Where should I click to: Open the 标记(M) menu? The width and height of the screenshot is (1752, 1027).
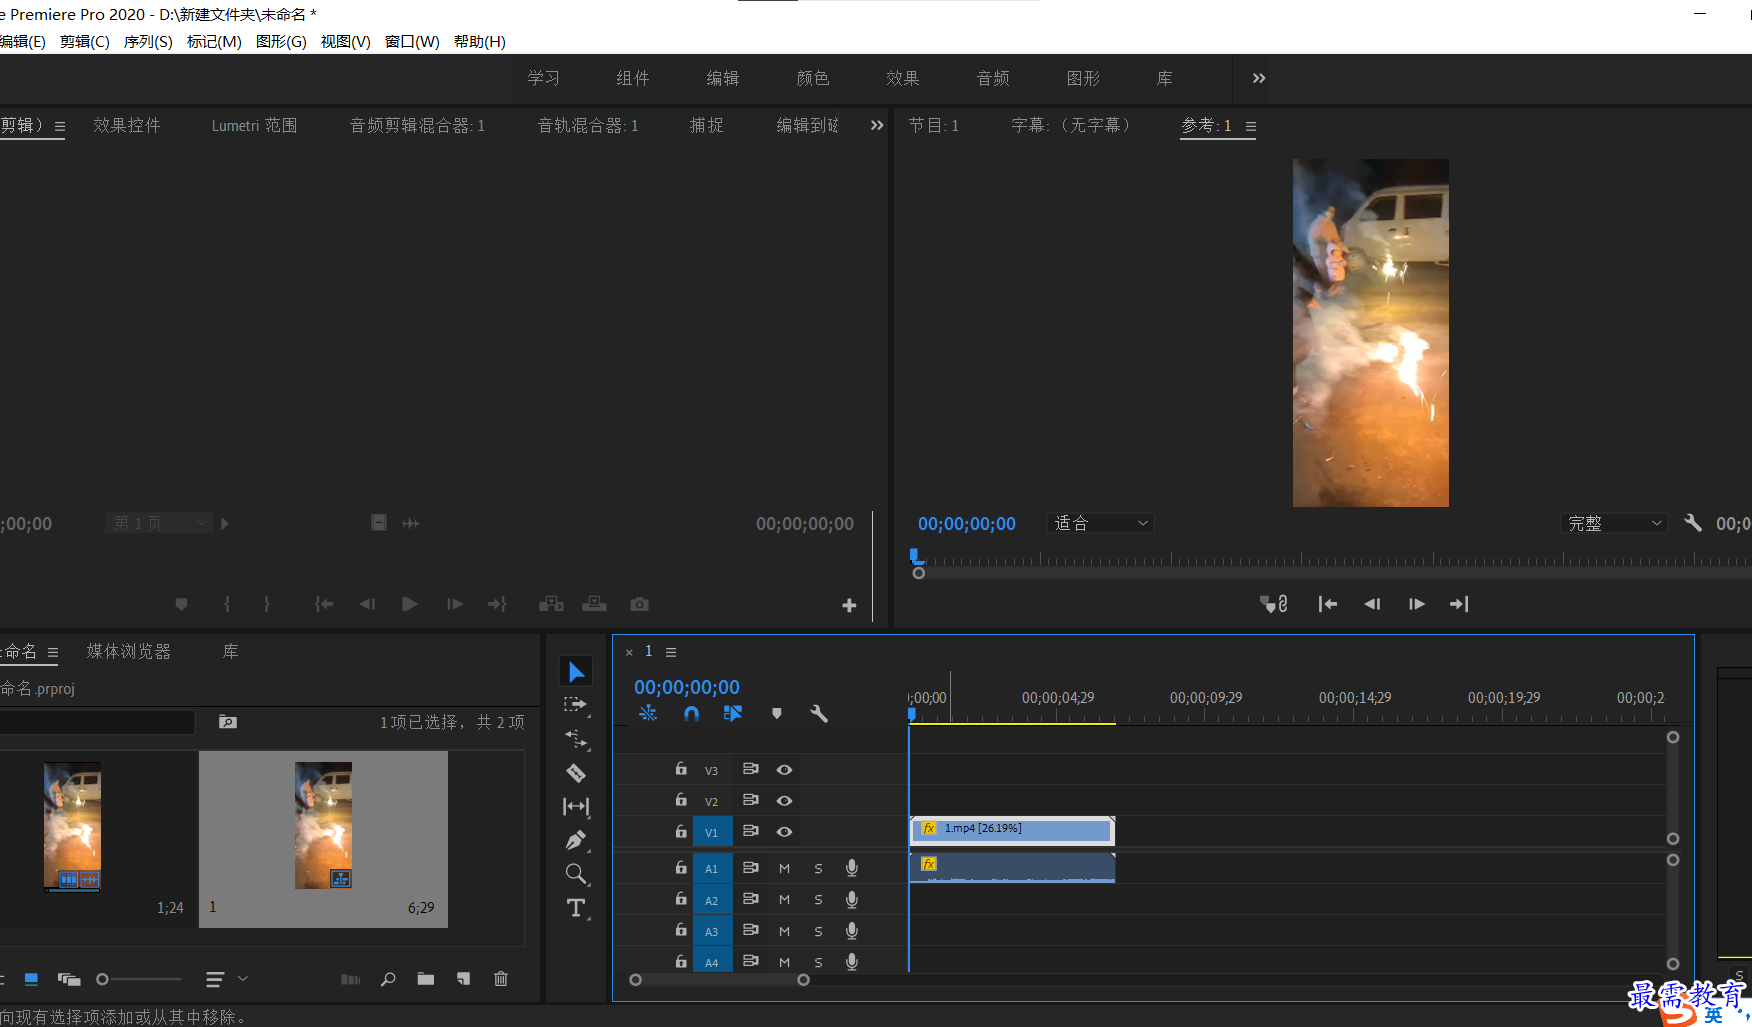coord(214,41)
